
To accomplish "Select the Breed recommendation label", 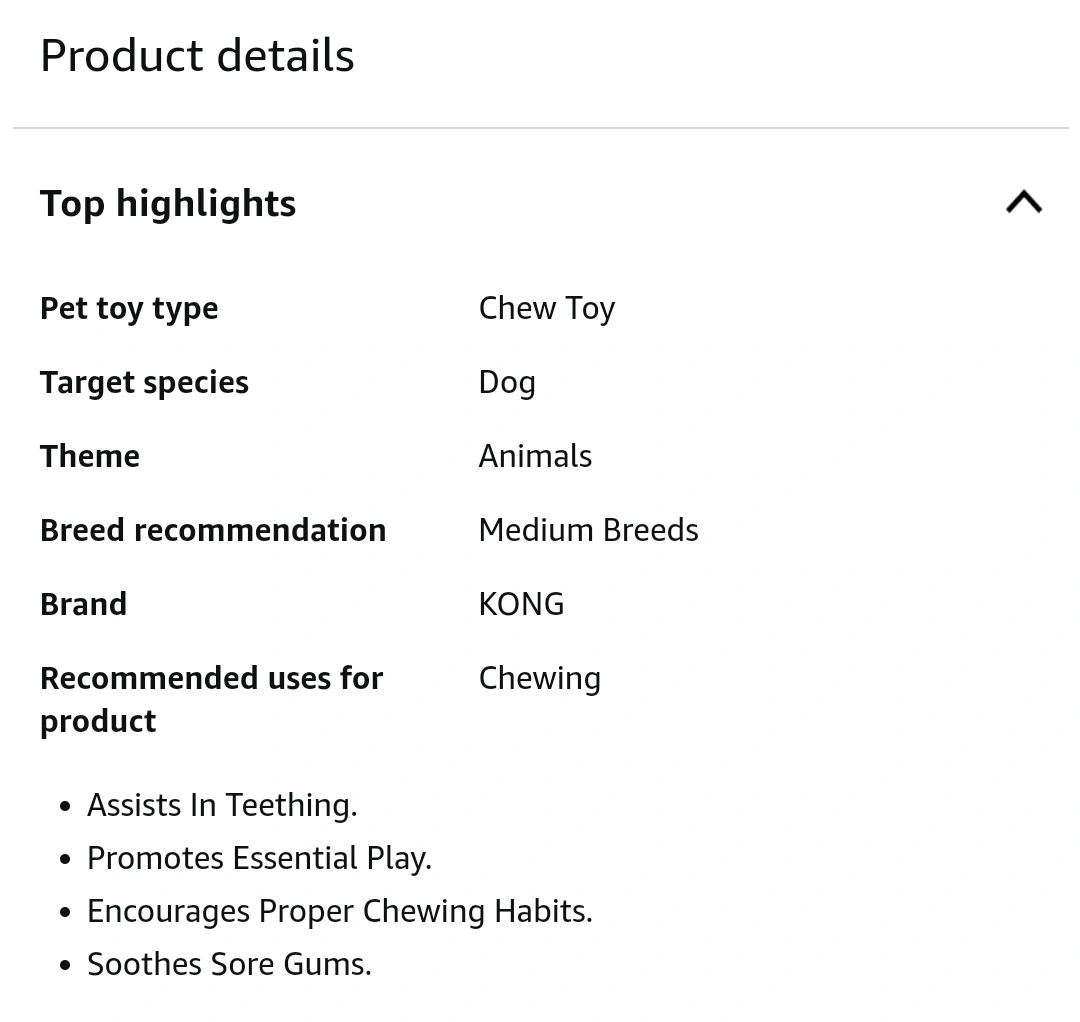I will coord(213,530).
